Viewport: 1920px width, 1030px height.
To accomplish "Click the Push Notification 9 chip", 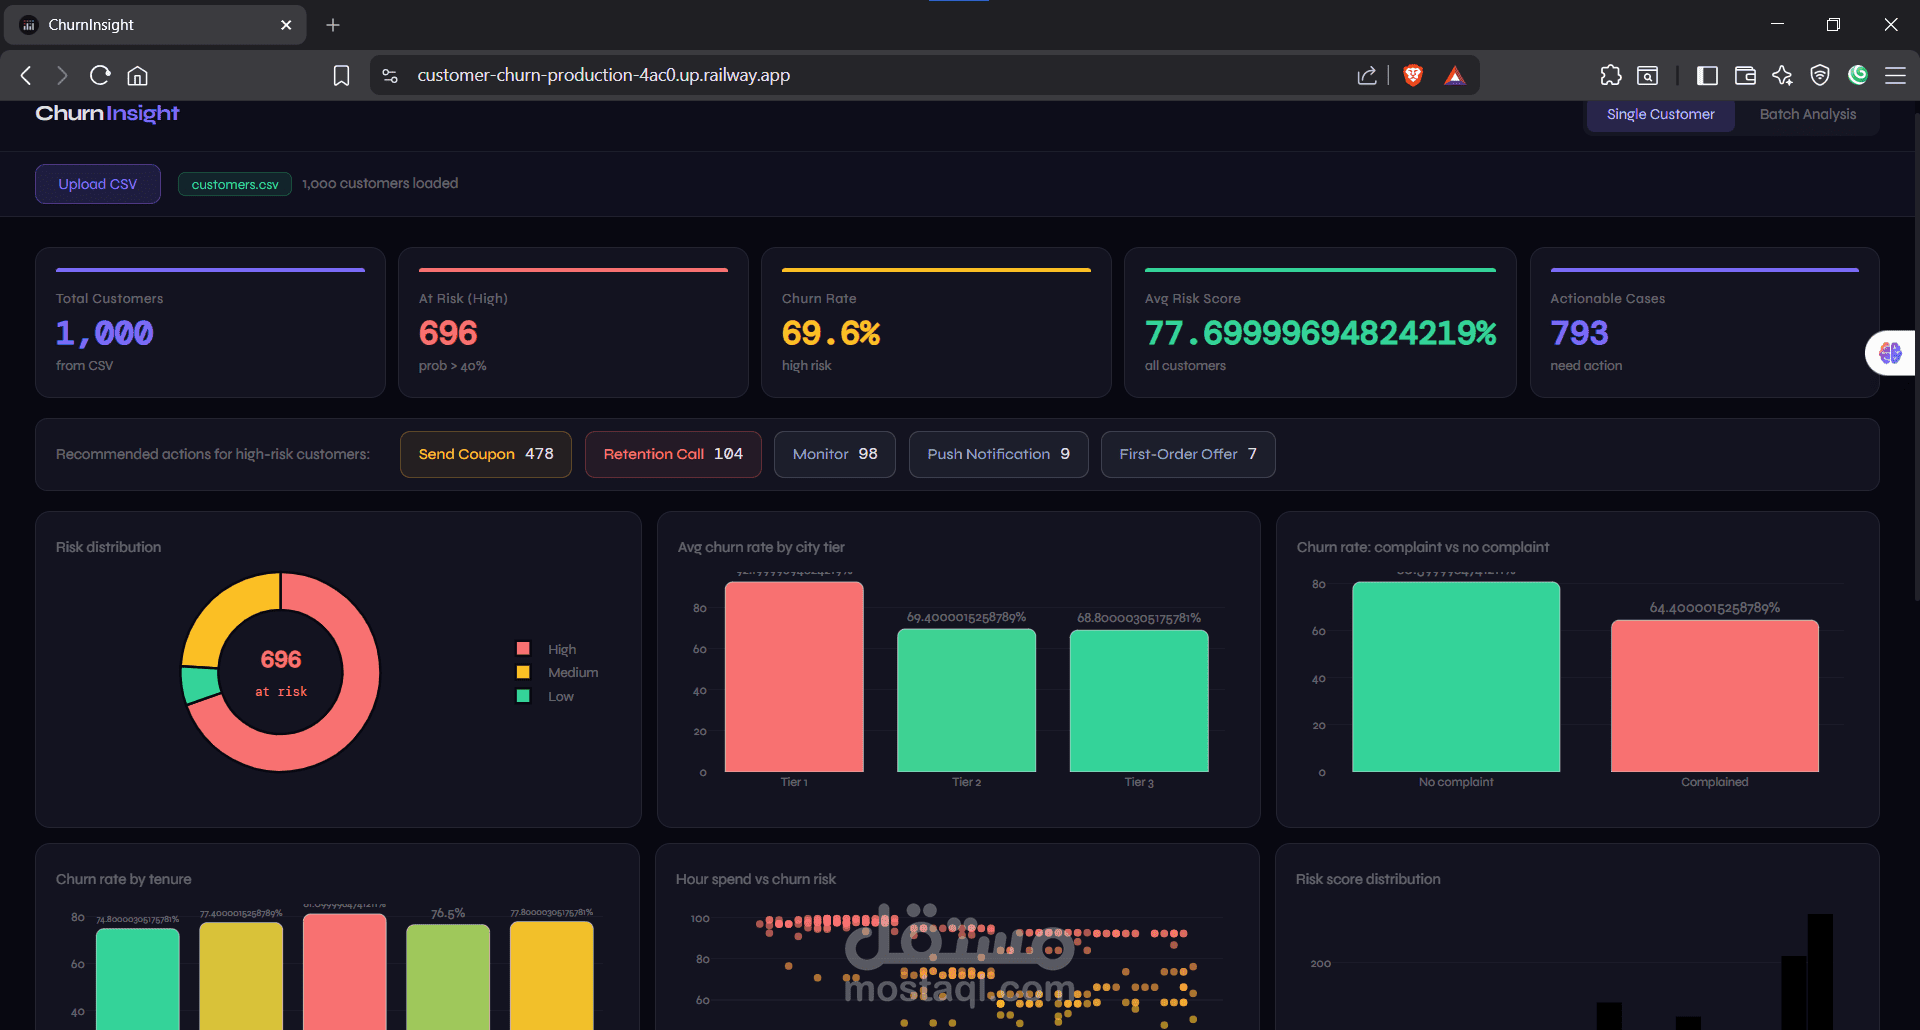I will pyautogui.click(x=998, y=454).
